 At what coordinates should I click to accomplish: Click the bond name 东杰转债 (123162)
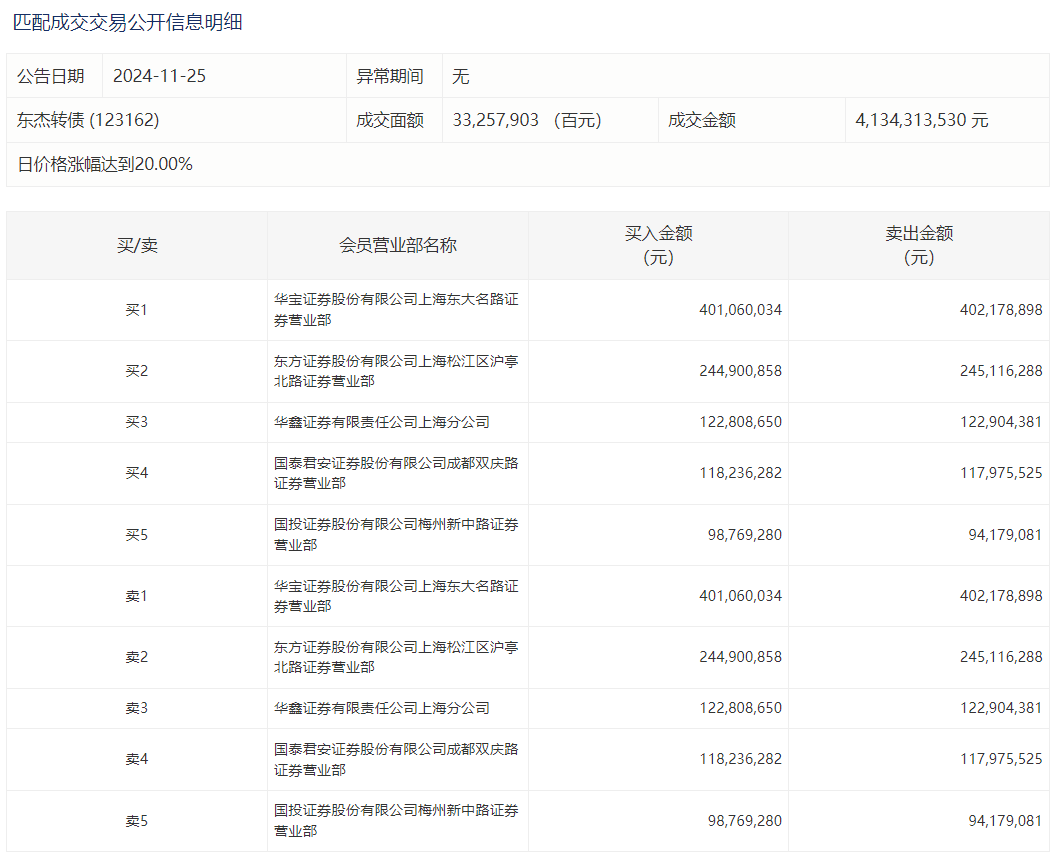pos(88,120)
